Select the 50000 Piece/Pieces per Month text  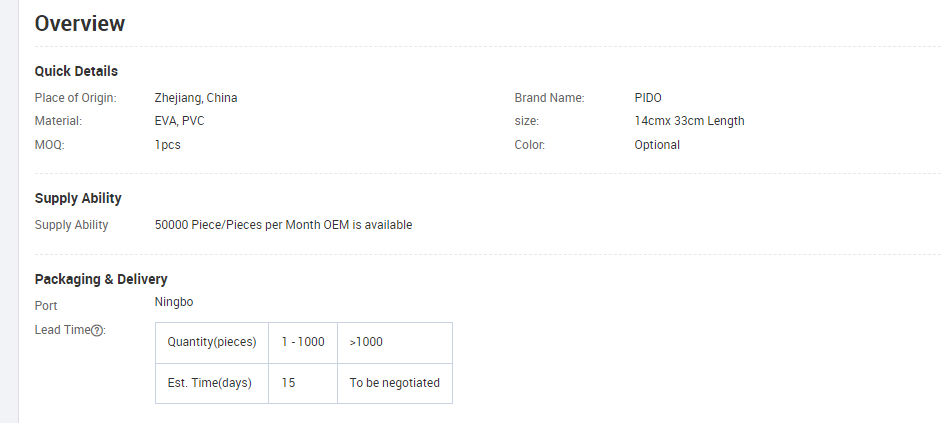pos(236,225)
